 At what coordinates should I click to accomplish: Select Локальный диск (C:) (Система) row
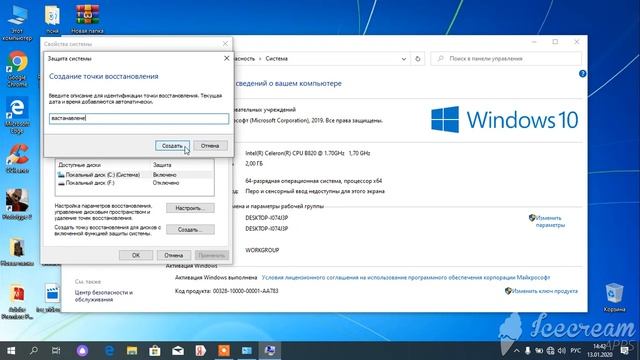[x=135, y=175]
